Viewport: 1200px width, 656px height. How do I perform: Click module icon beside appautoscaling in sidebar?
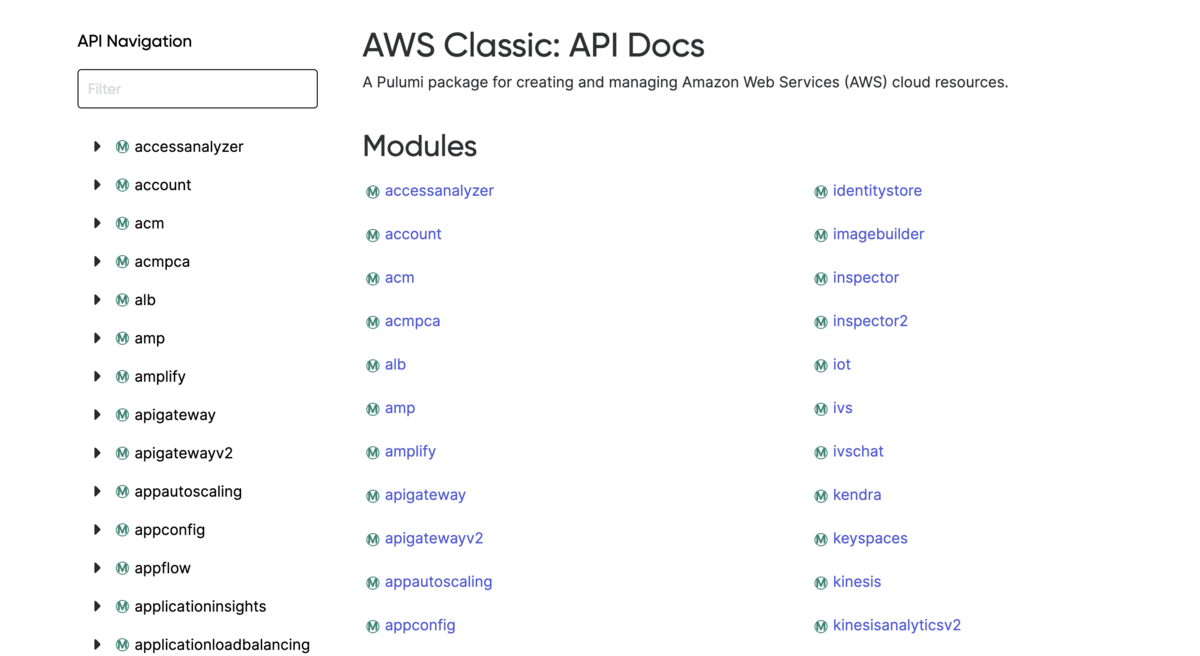122,492
